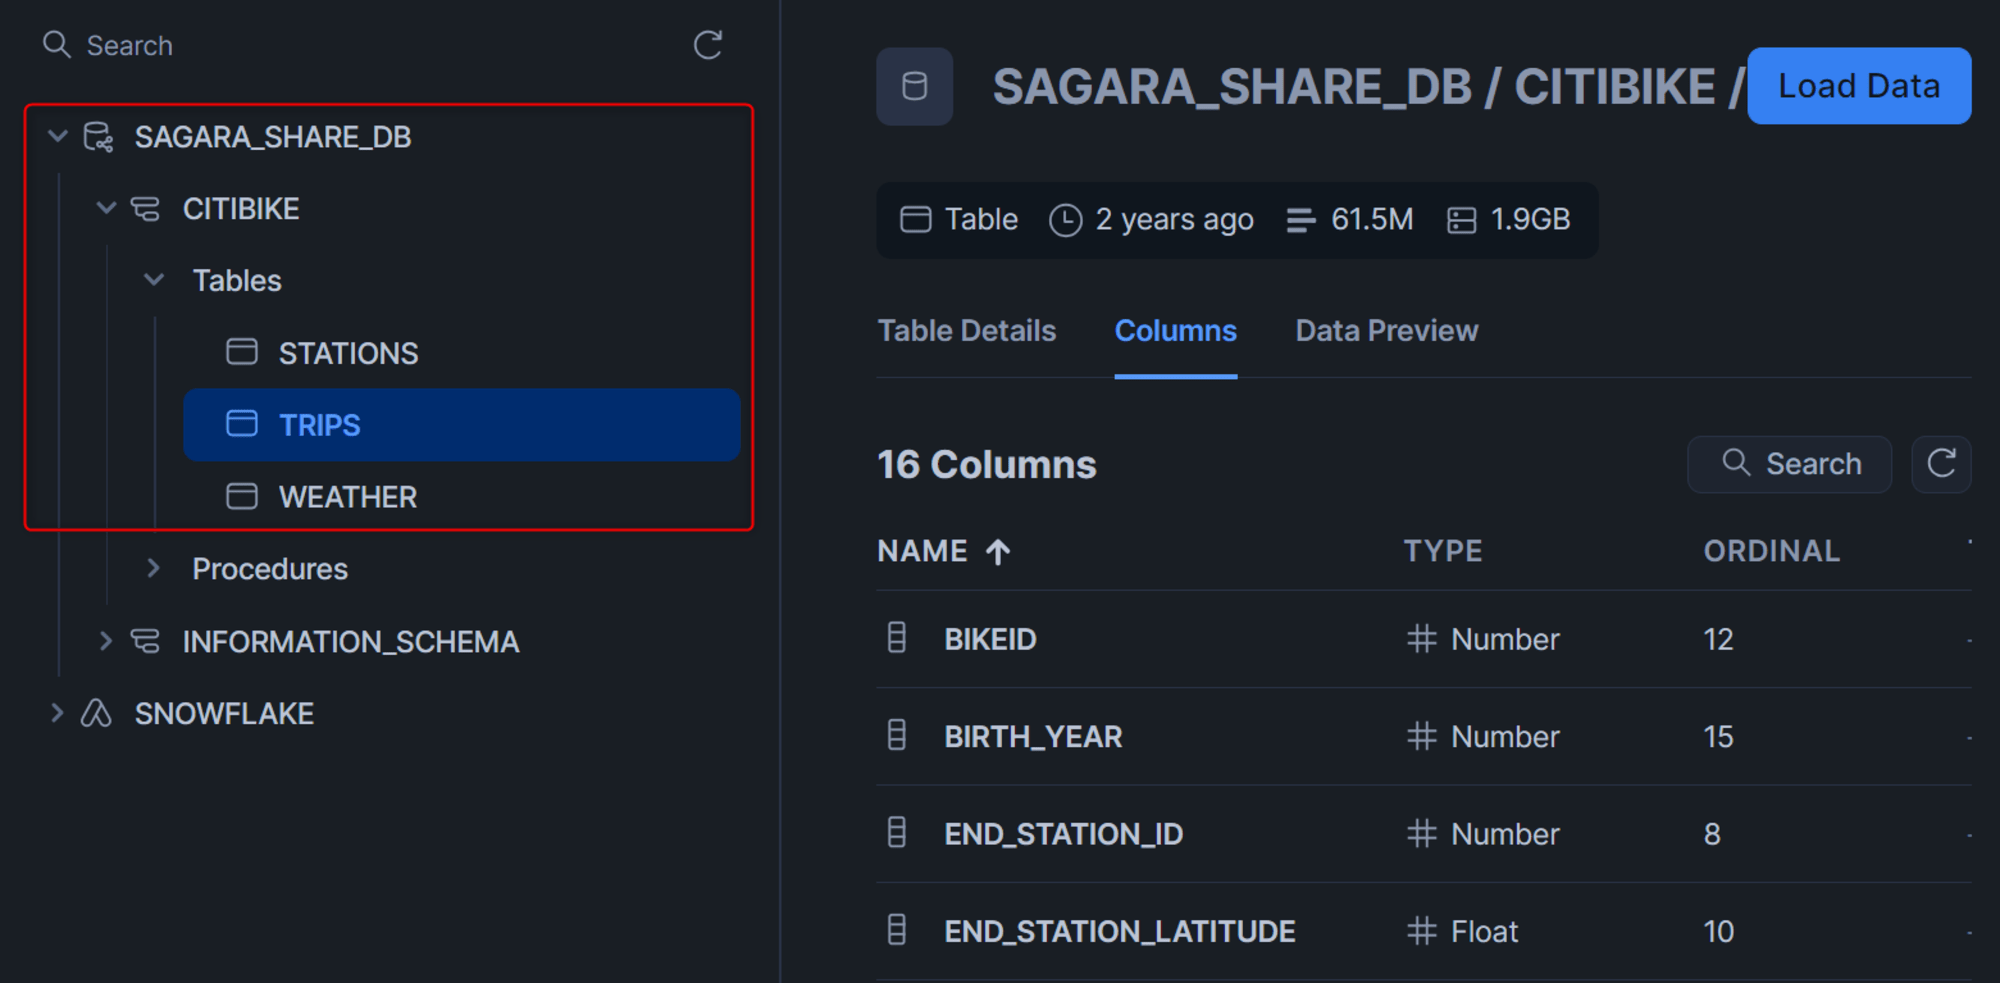Click the ascending sort arrow beside NAME
This screenshot has width=2000, height=983.
pos(998,551)
